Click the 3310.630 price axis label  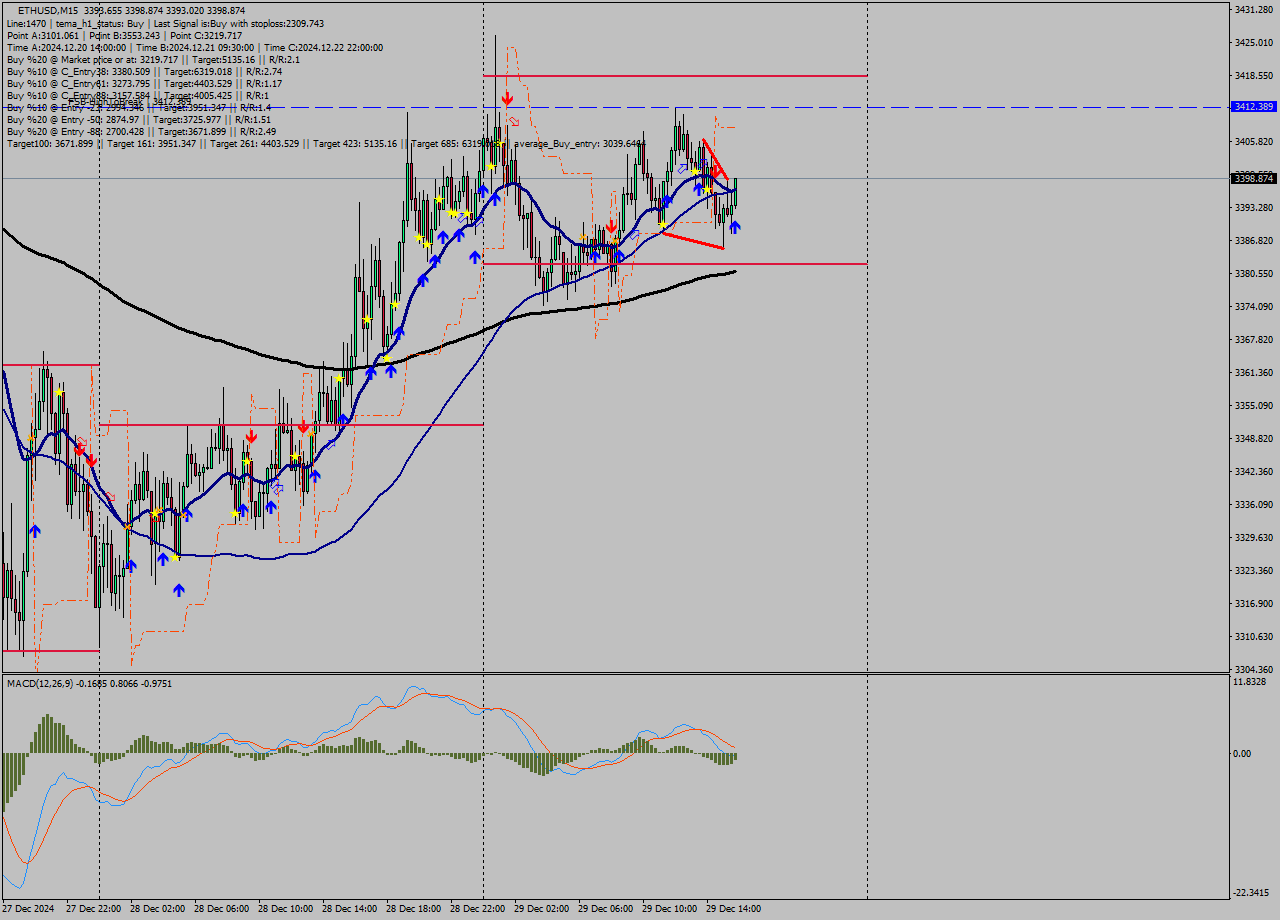(x=1253, y=636)
